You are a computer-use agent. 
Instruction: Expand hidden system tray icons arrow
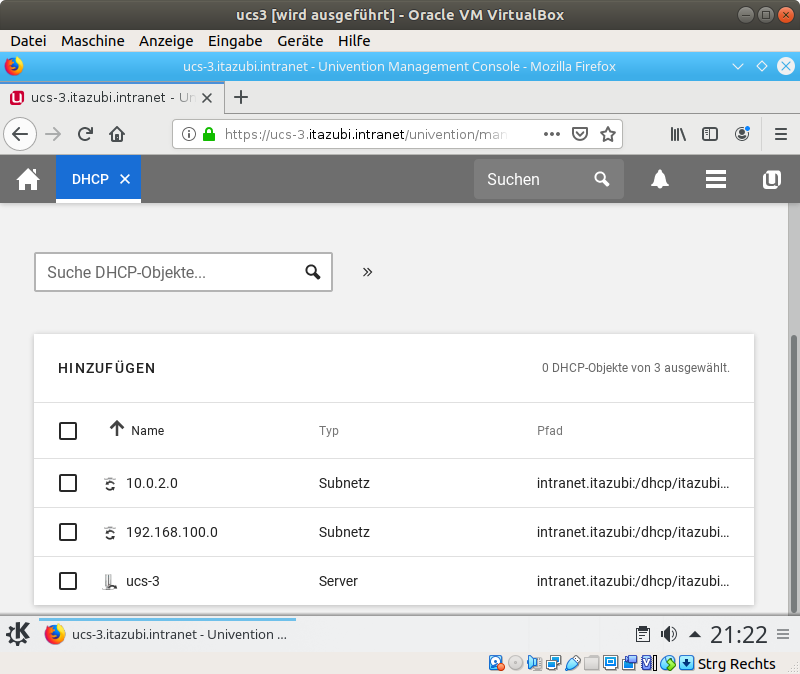[694, 635]
